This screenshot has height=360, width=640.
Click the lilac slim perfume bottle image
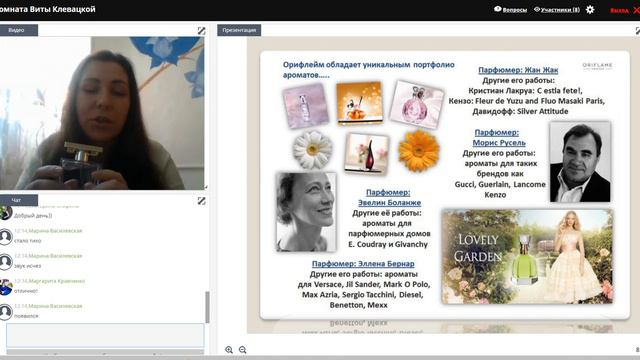[x=306, y=106]
